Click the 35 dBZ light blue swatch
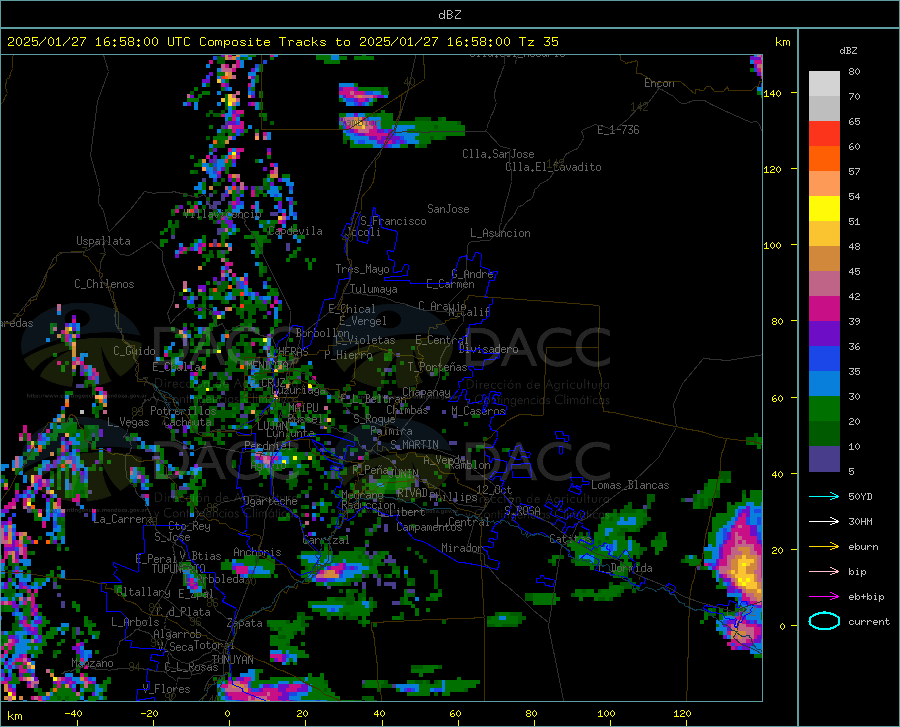900x727 pixels. (824, 383)
